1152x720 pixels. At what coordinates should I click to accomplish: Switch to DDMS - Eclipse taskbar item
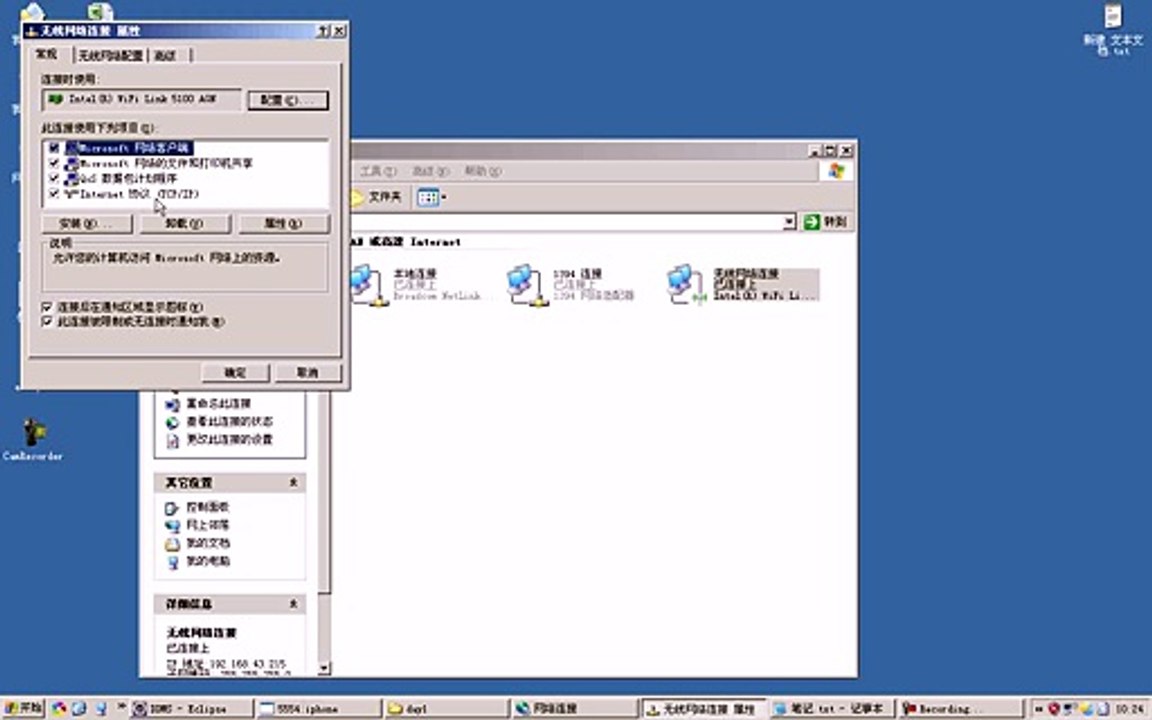[191, 709]
